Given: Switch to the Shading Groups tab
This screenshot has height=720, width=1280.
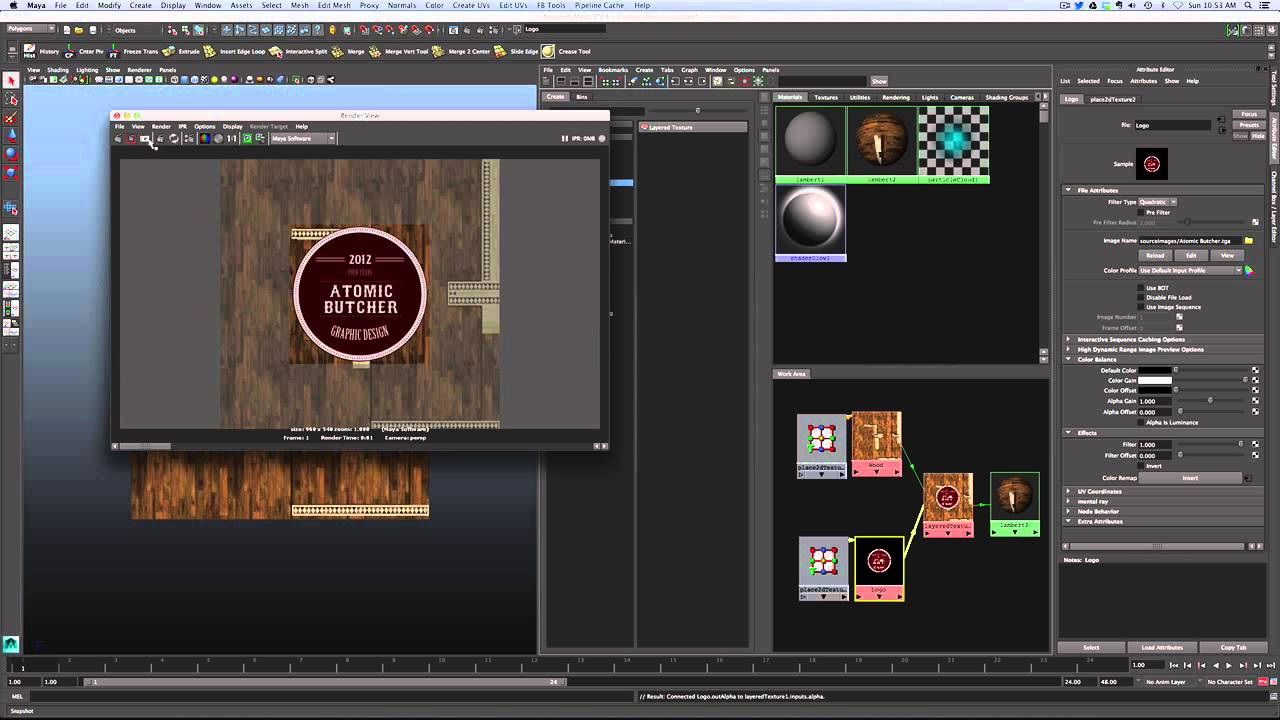Looking at the screenshot, I should tap(1007, 97).
